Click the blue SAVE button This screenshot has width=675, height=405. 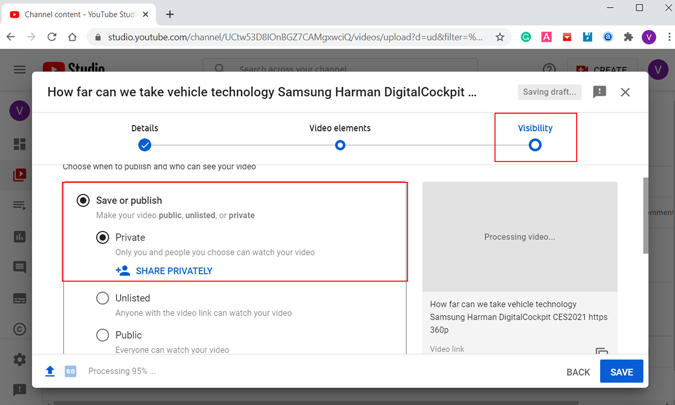(621, 371)
